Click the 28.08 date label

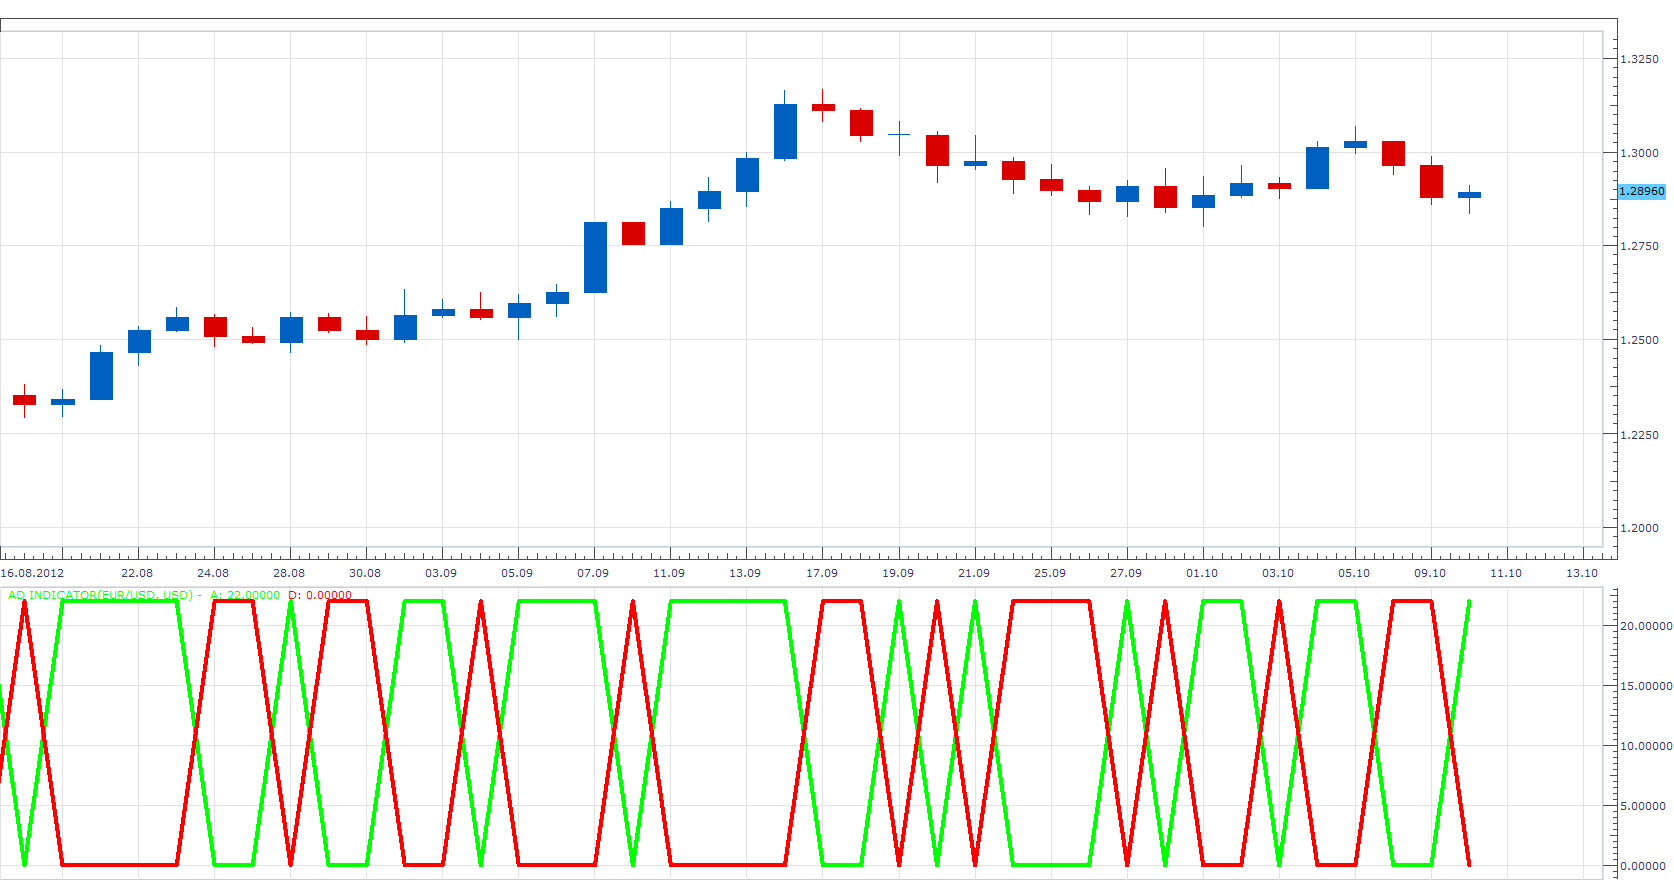point(289,573)
